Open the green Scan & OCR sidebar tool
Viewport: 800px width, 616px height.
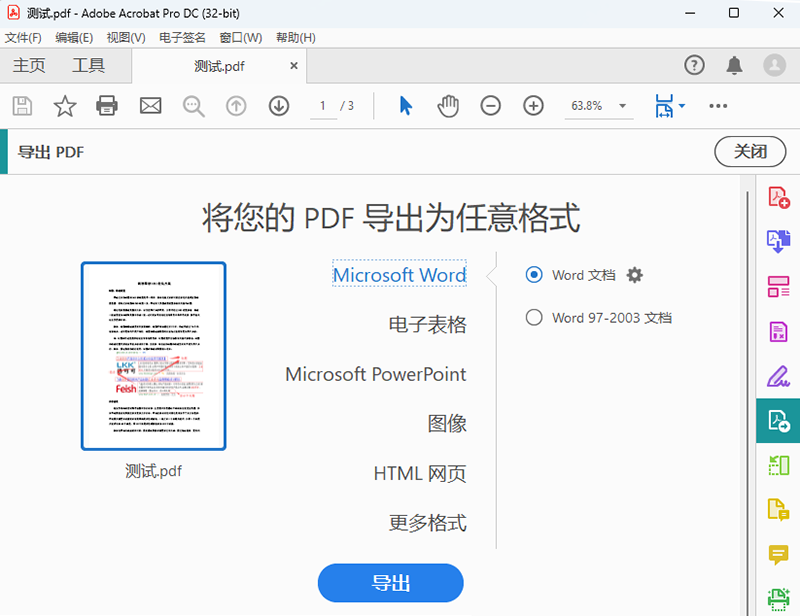(x=779, y=599)
